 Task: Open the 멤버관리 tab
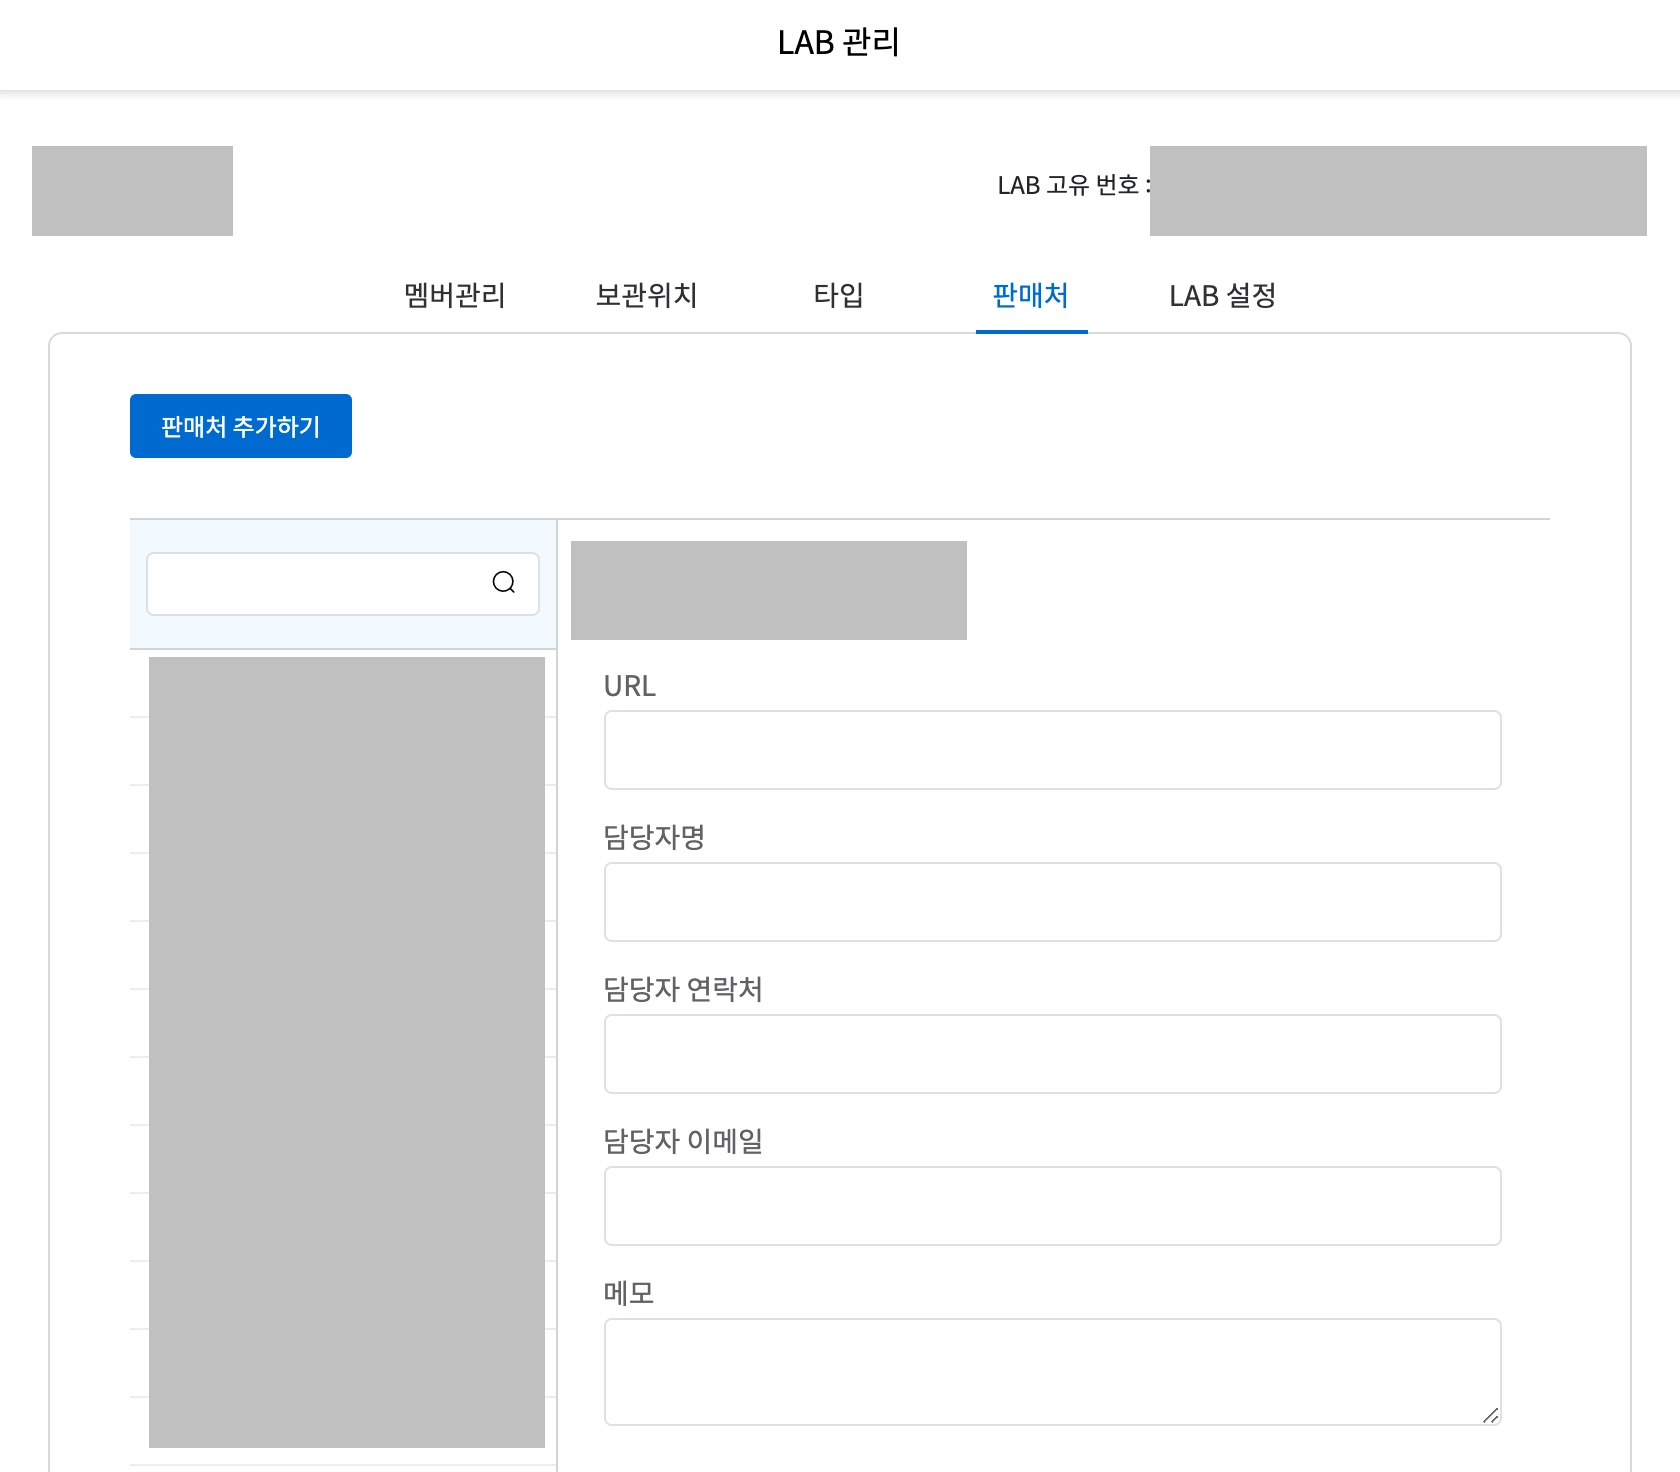click(455, 296)
